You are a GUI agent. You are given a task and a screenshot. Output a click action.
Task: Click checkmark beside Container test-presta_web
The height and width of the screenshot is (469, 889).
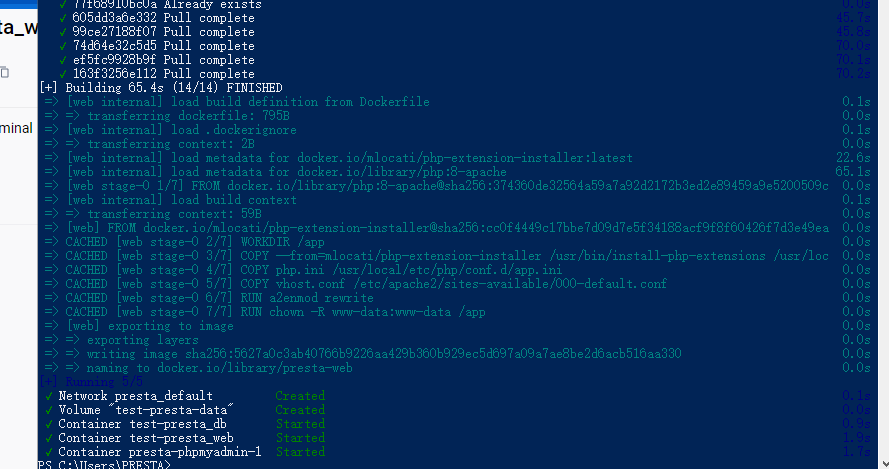(x=49, y=438)
